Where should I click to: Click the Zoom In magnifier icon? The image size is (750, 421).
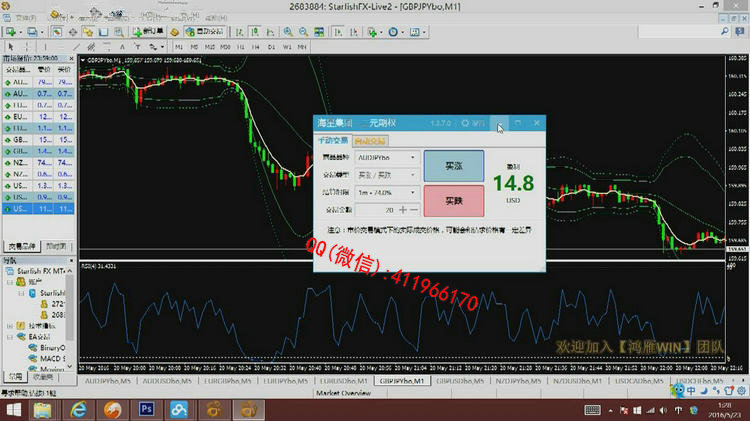pos(288,32)
